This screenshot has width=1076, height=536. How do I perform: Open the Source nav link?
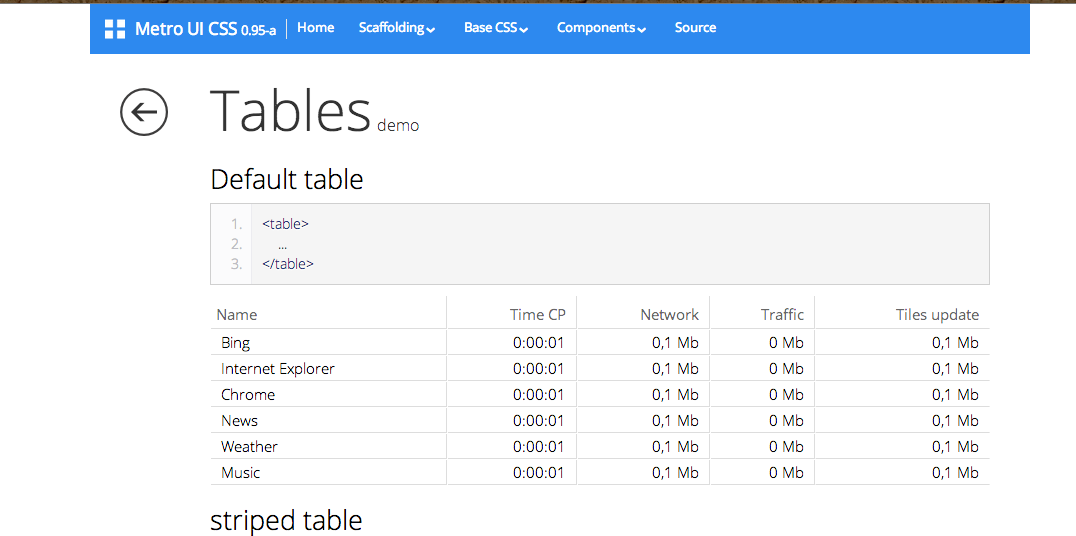[695, 28]
